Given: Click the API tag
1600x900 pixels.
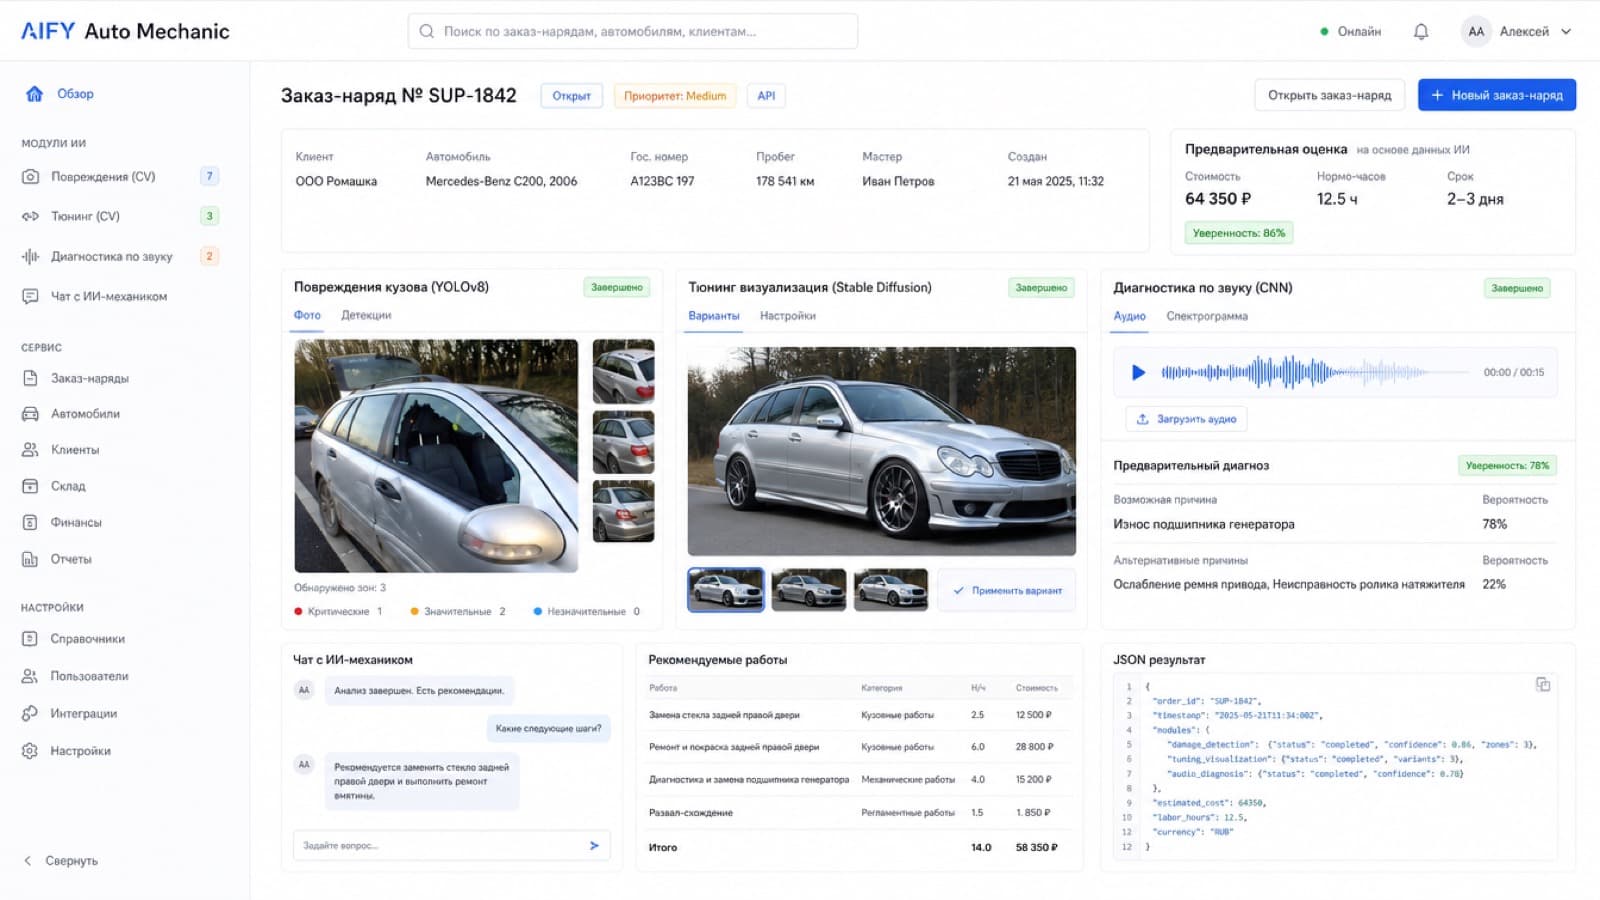Looking at the screenshot, I should [766, 96].
